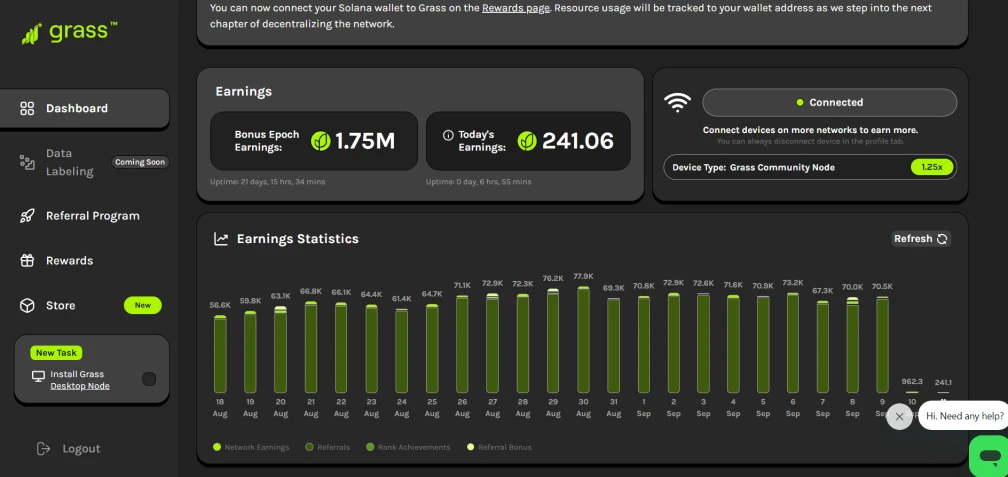Dismiss the help chat bubble
Viewport: 1008px width, 477px height.
(899, 417)
